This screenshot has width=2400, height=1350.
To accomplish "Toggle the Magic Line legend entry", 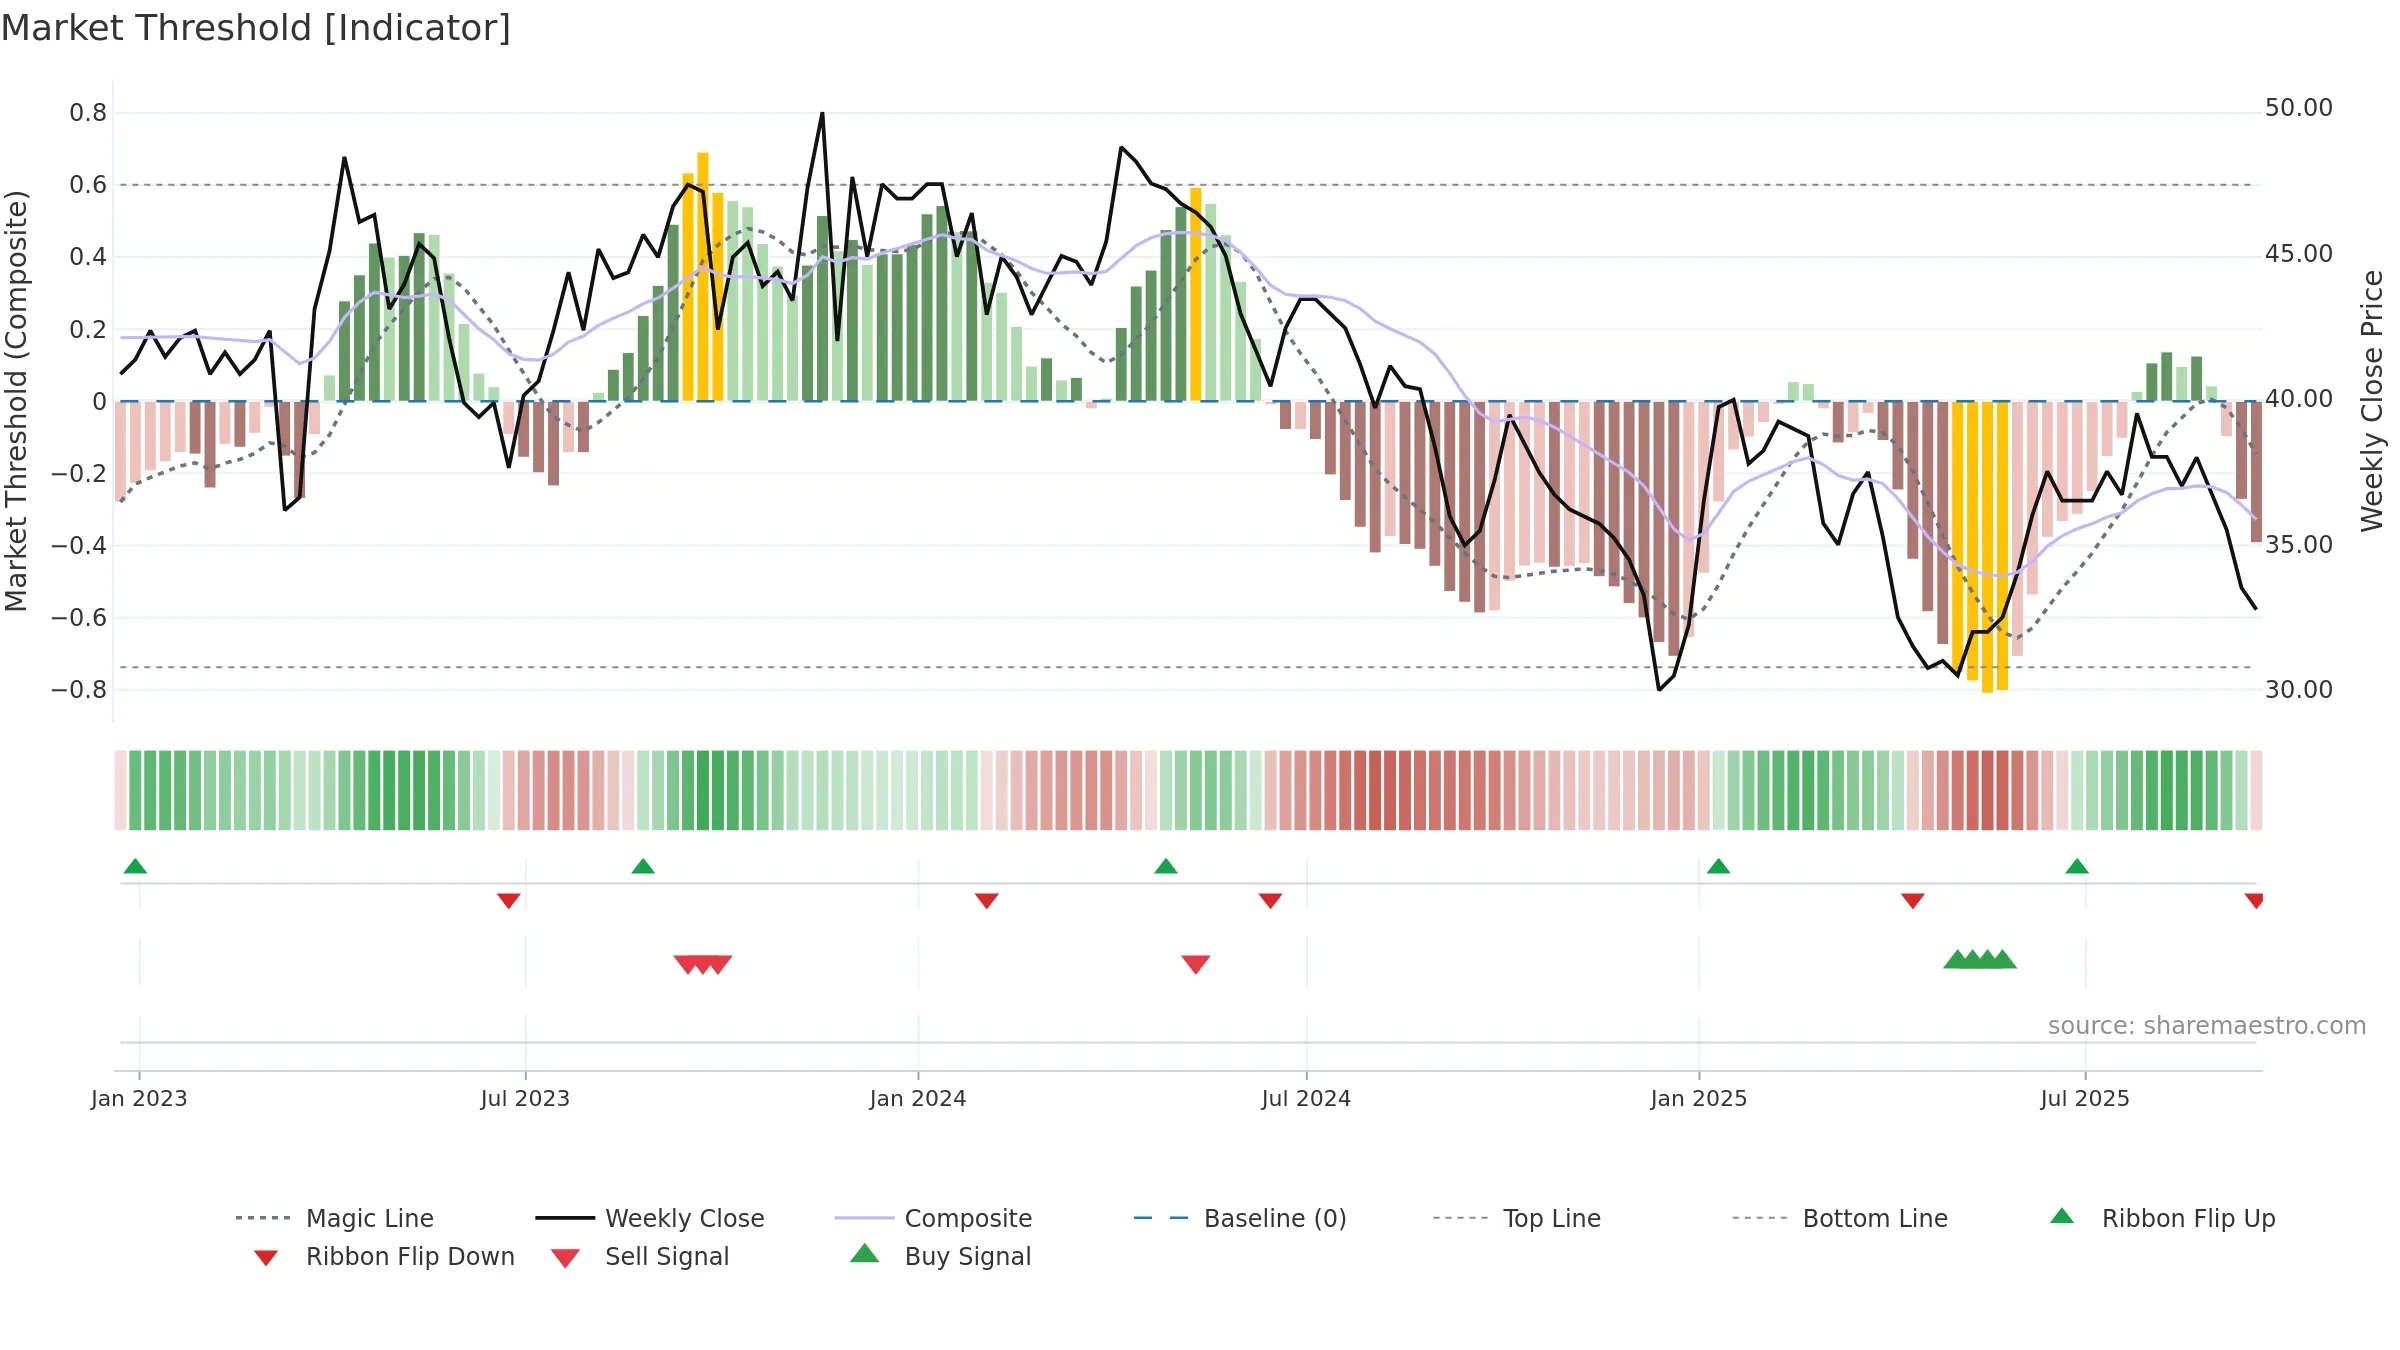I will pyautogui.click(x=334, y=1218).
